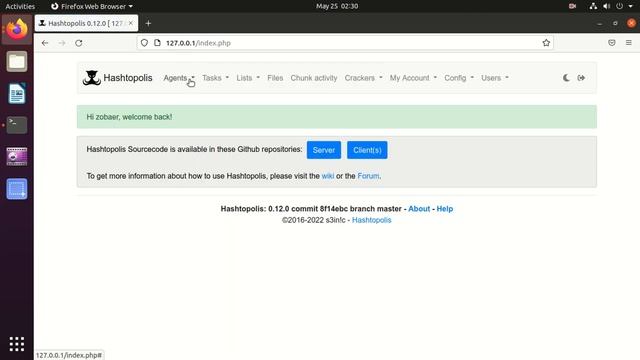Click the browser back arrow

(x=45, y=43)
